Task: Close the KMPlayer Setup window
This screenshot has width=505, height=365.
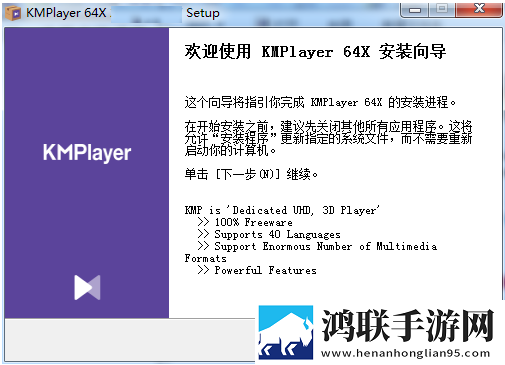Action: pyautogui.click(x=479, y=9)
